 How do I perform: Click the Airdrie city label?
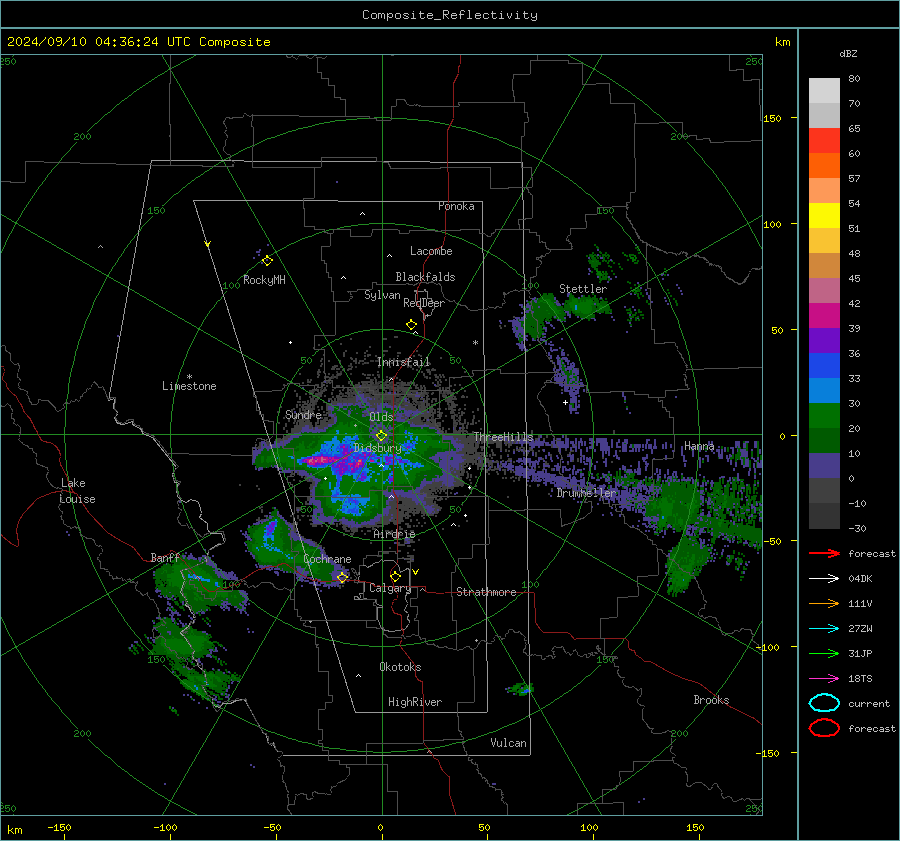click(394, 534)
